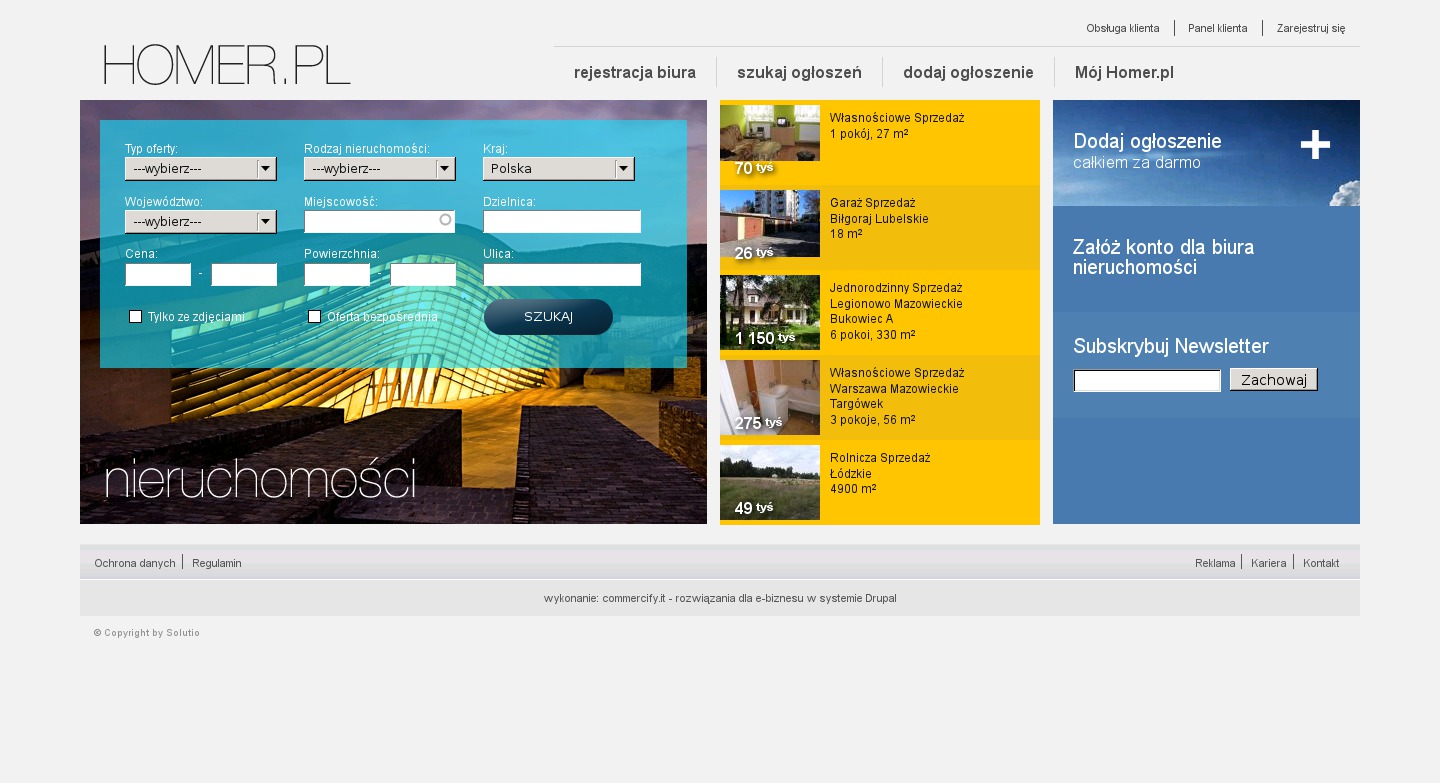
Task: Open the Legionowo house listing photo
Action: [x=769, y=312]
